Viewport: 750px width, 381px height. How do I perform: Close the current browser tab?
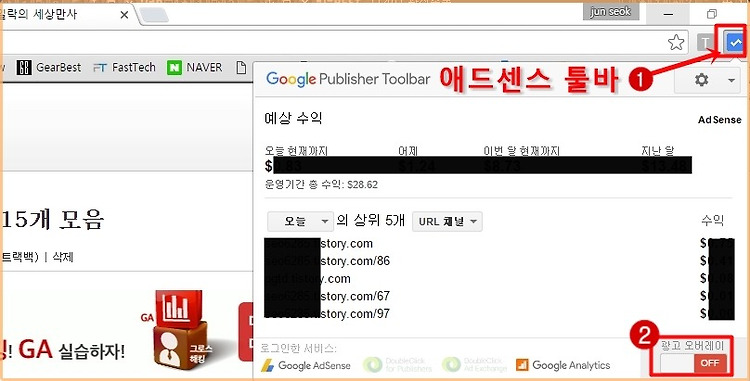(x=124, y=15)
